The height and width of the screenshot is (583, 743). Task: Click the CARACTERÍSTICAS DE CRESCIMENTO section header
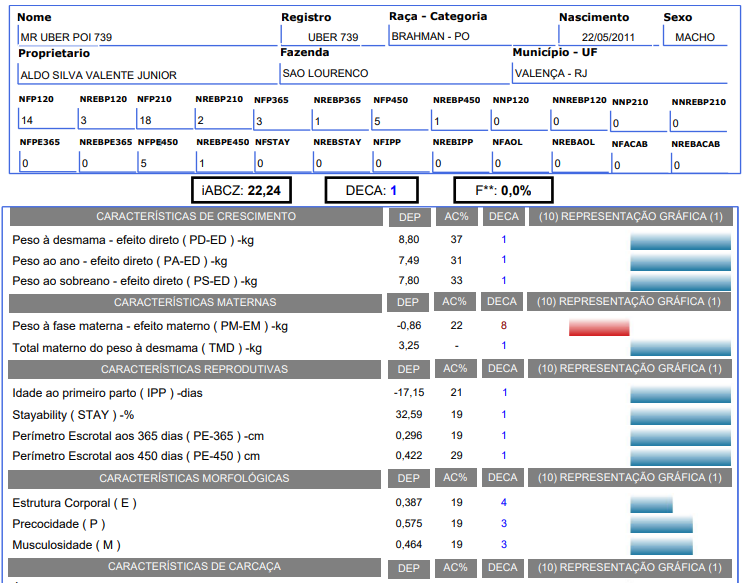[x=195, y=217]
